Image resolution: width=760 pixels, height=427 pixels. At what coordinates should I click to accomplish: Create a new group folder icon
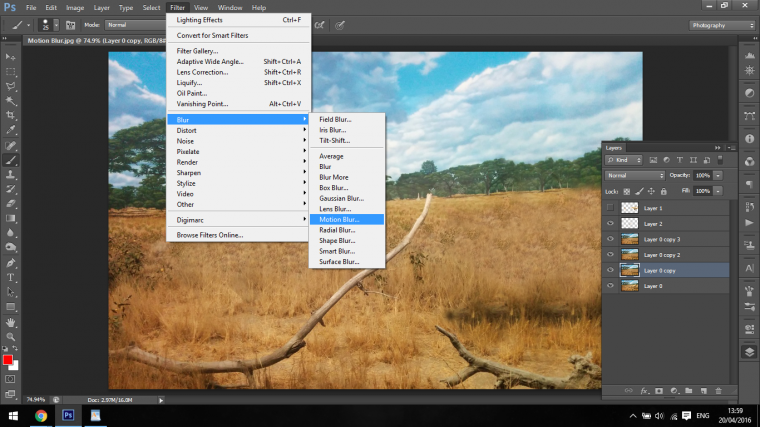pyautogui.click(x=688, y=391)
